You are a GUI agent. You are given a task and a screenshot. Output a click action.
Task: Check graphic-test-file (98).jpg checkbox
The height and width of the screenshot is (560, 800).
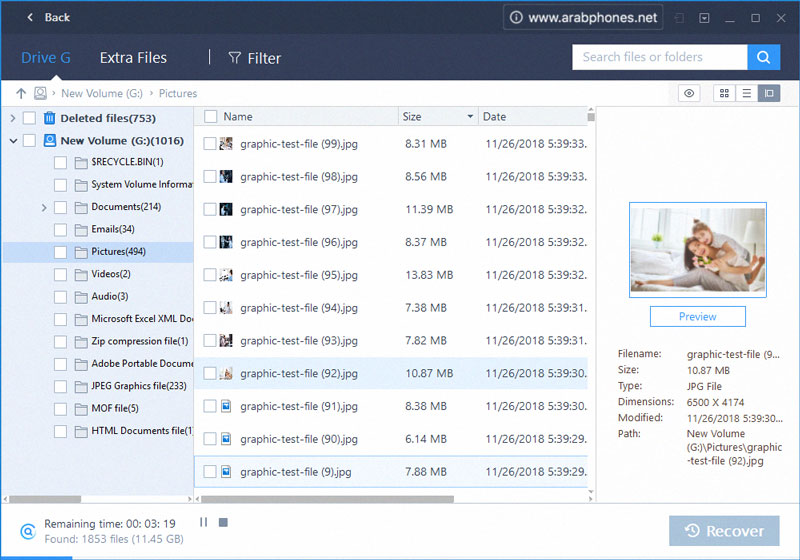(x=210, y=176)
